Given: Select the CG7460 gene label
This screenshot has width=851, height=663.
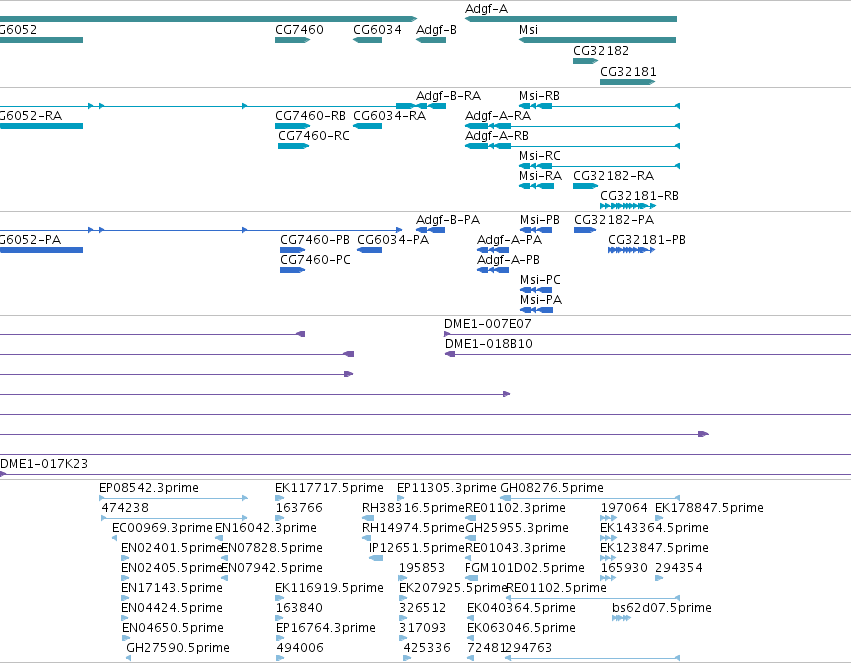Looking at the screenshot, I should coord(299,30).
